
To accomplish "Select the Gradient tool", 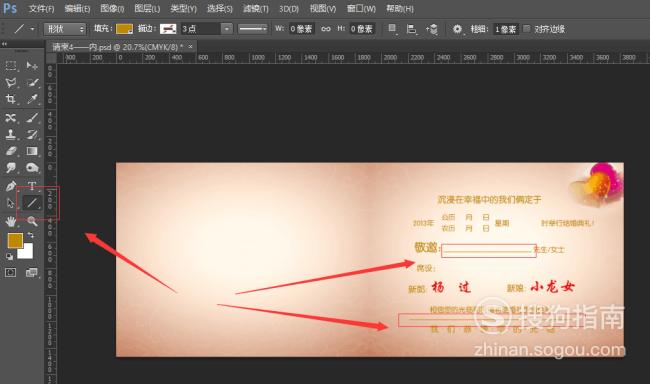I will (32, 151).
